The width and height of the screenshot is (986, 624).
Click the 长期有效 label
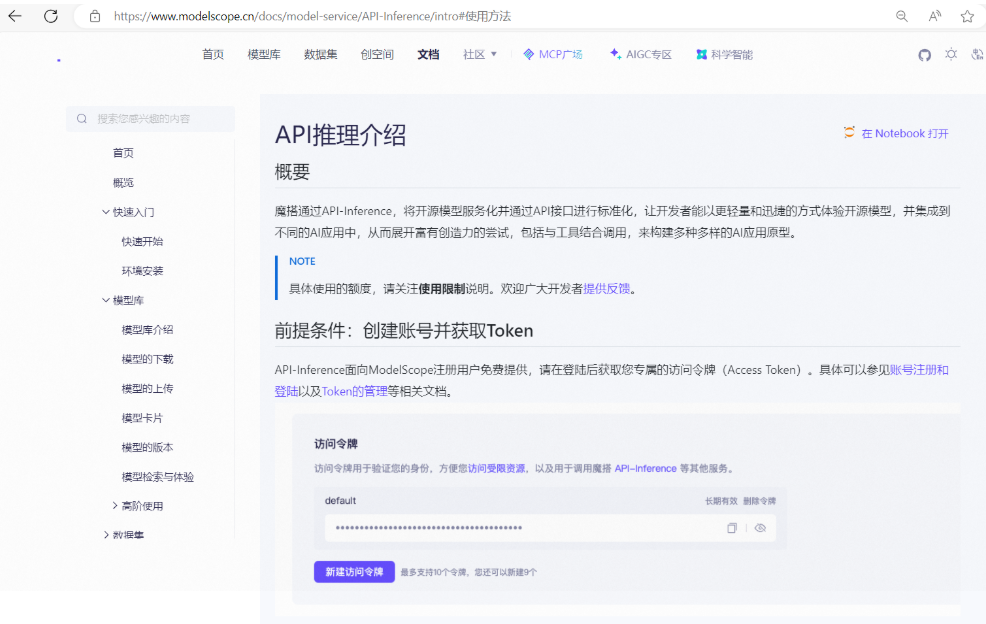click(721, 501)
